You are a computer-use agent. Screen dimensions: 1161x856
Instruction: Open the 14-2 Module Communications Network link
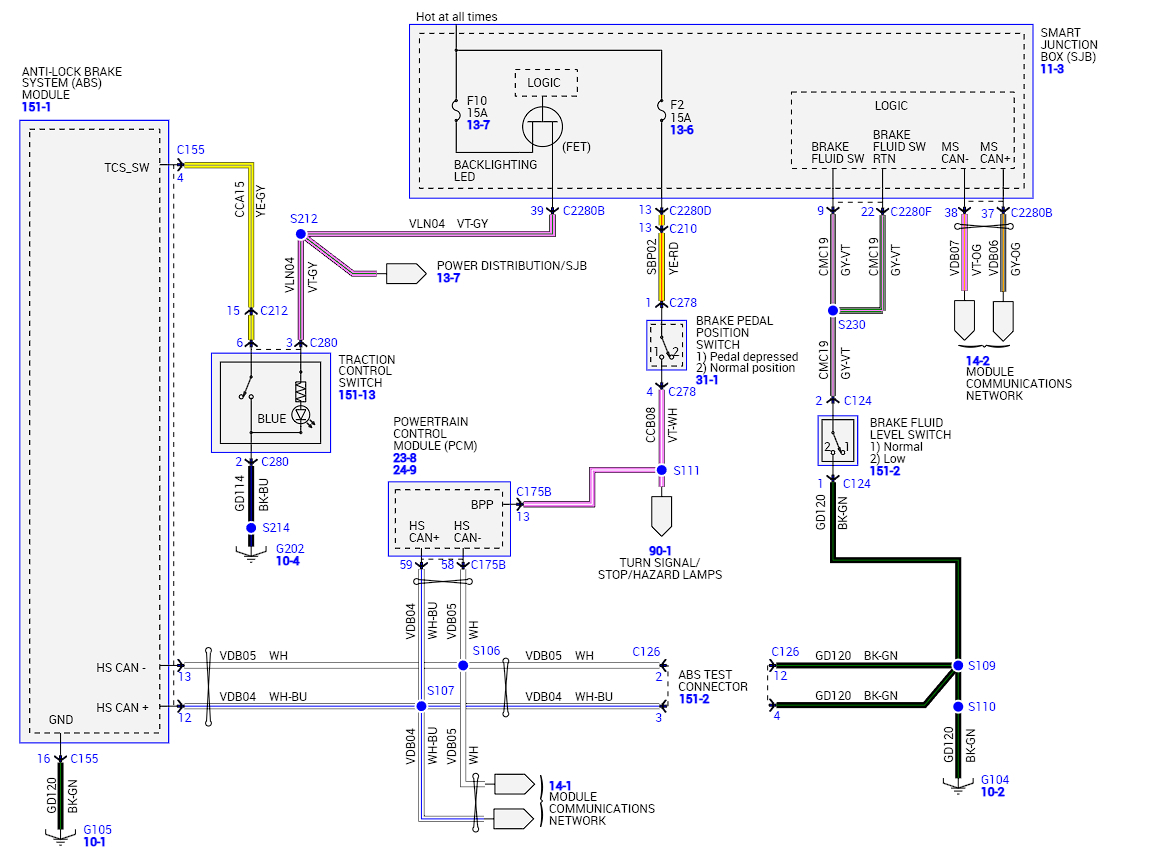click(x=977, y=361)
